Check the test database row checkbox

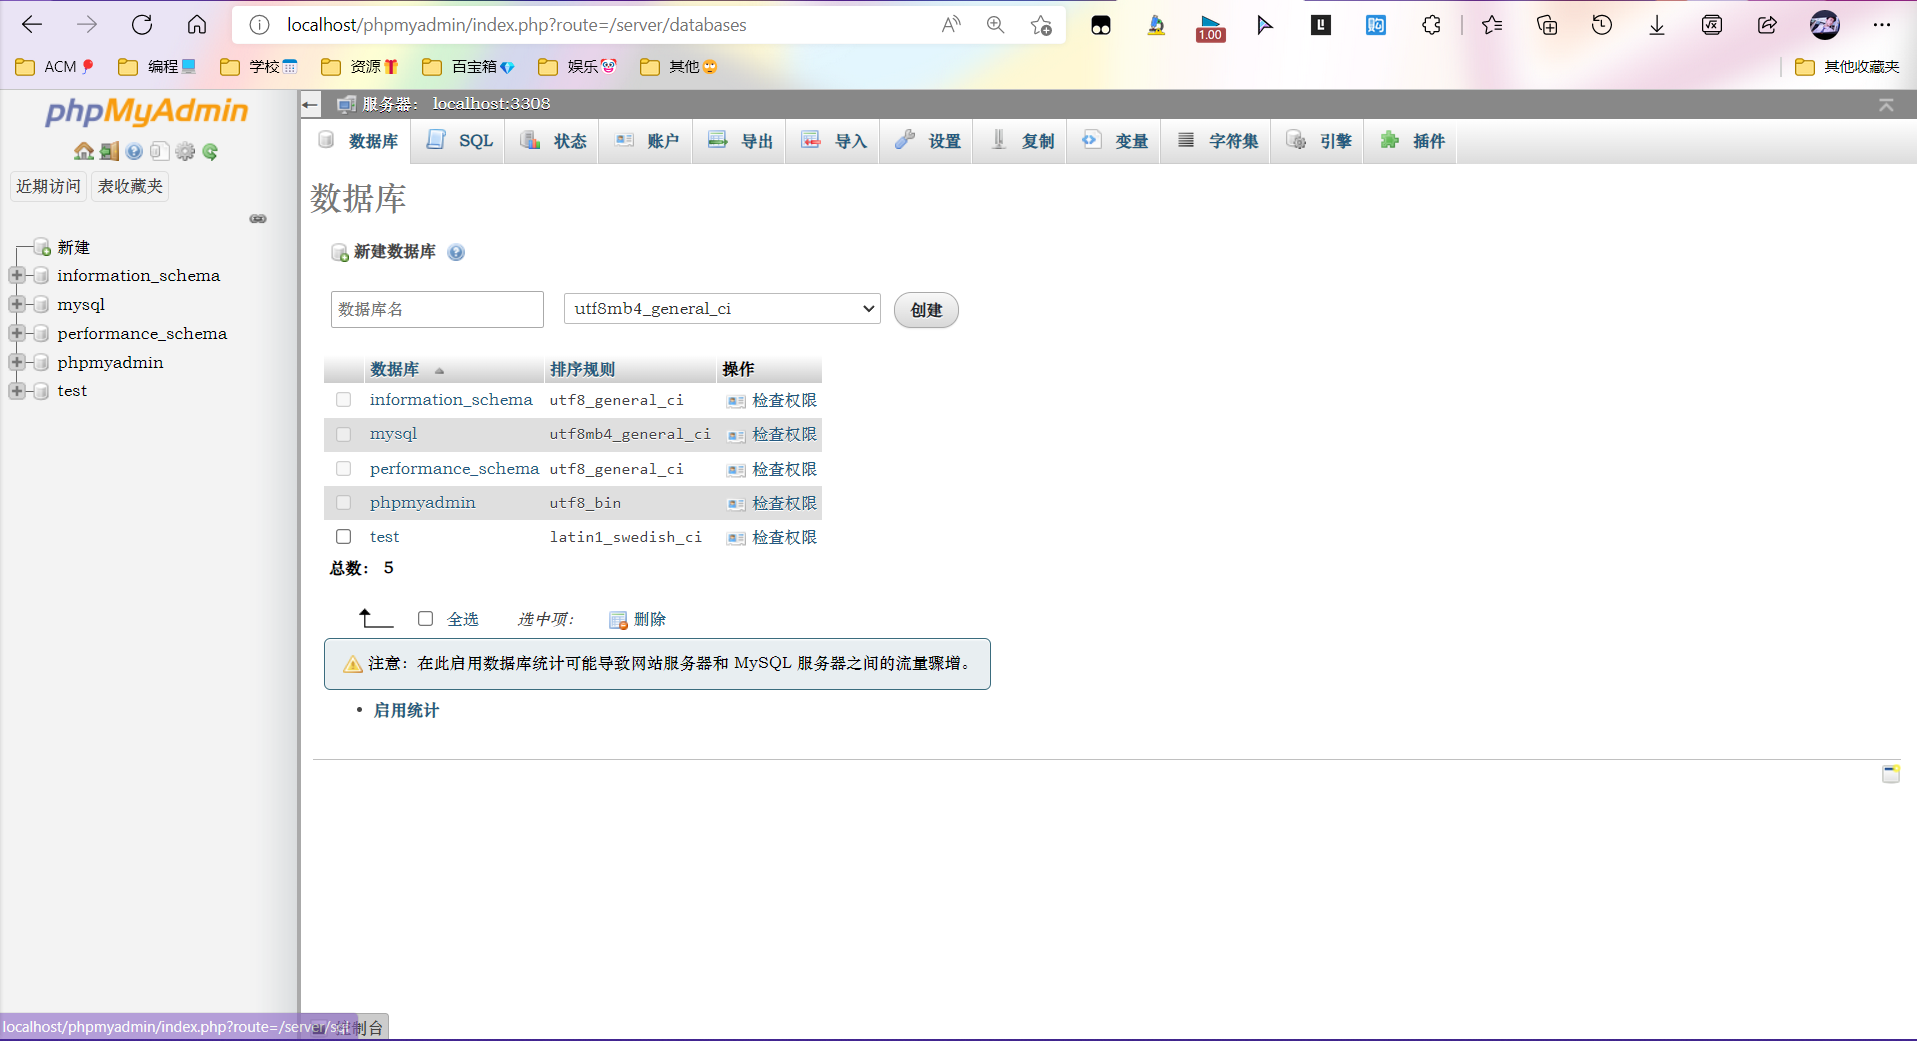344,537
